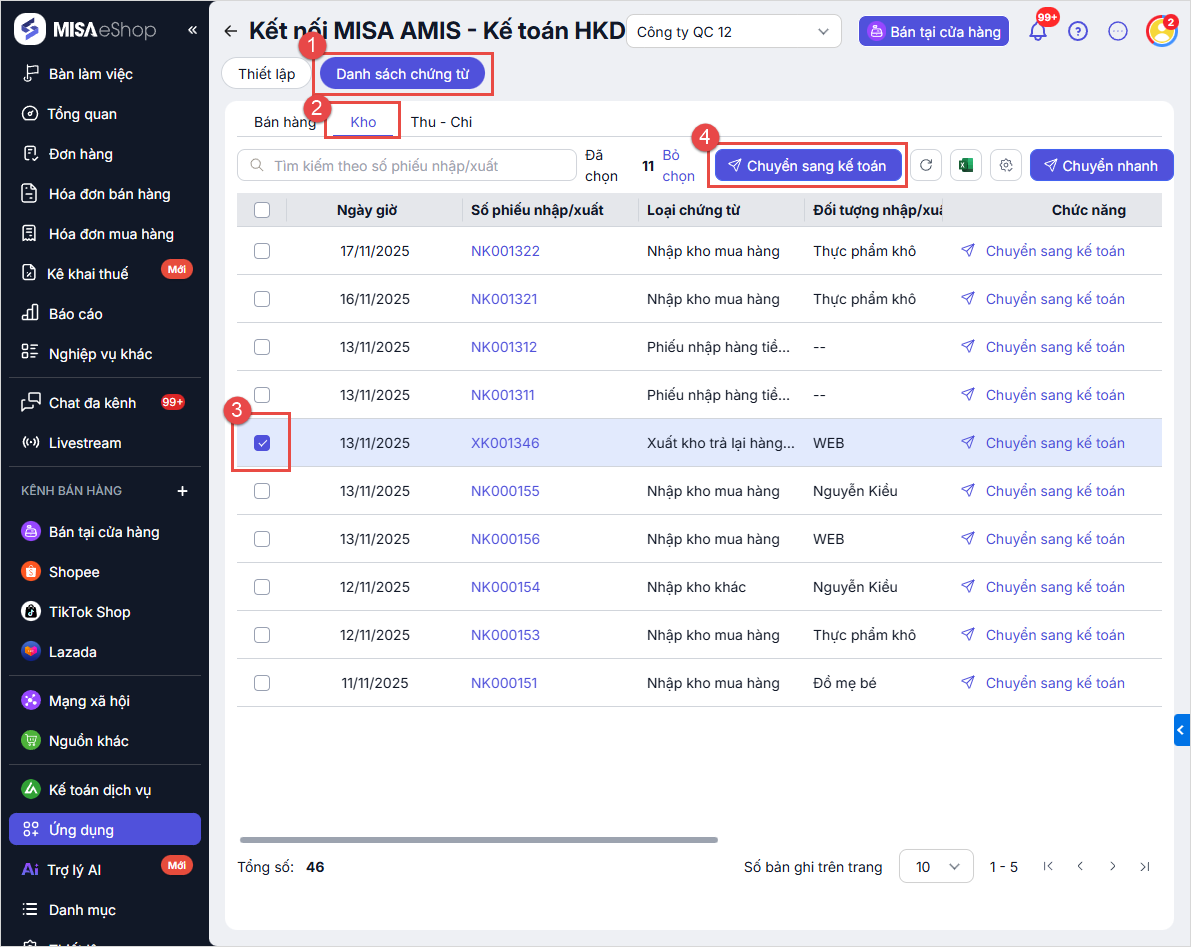Switch to the Thiết lập tab
Viewport: 1191px width, 947px height.
(x=266, y=74)
